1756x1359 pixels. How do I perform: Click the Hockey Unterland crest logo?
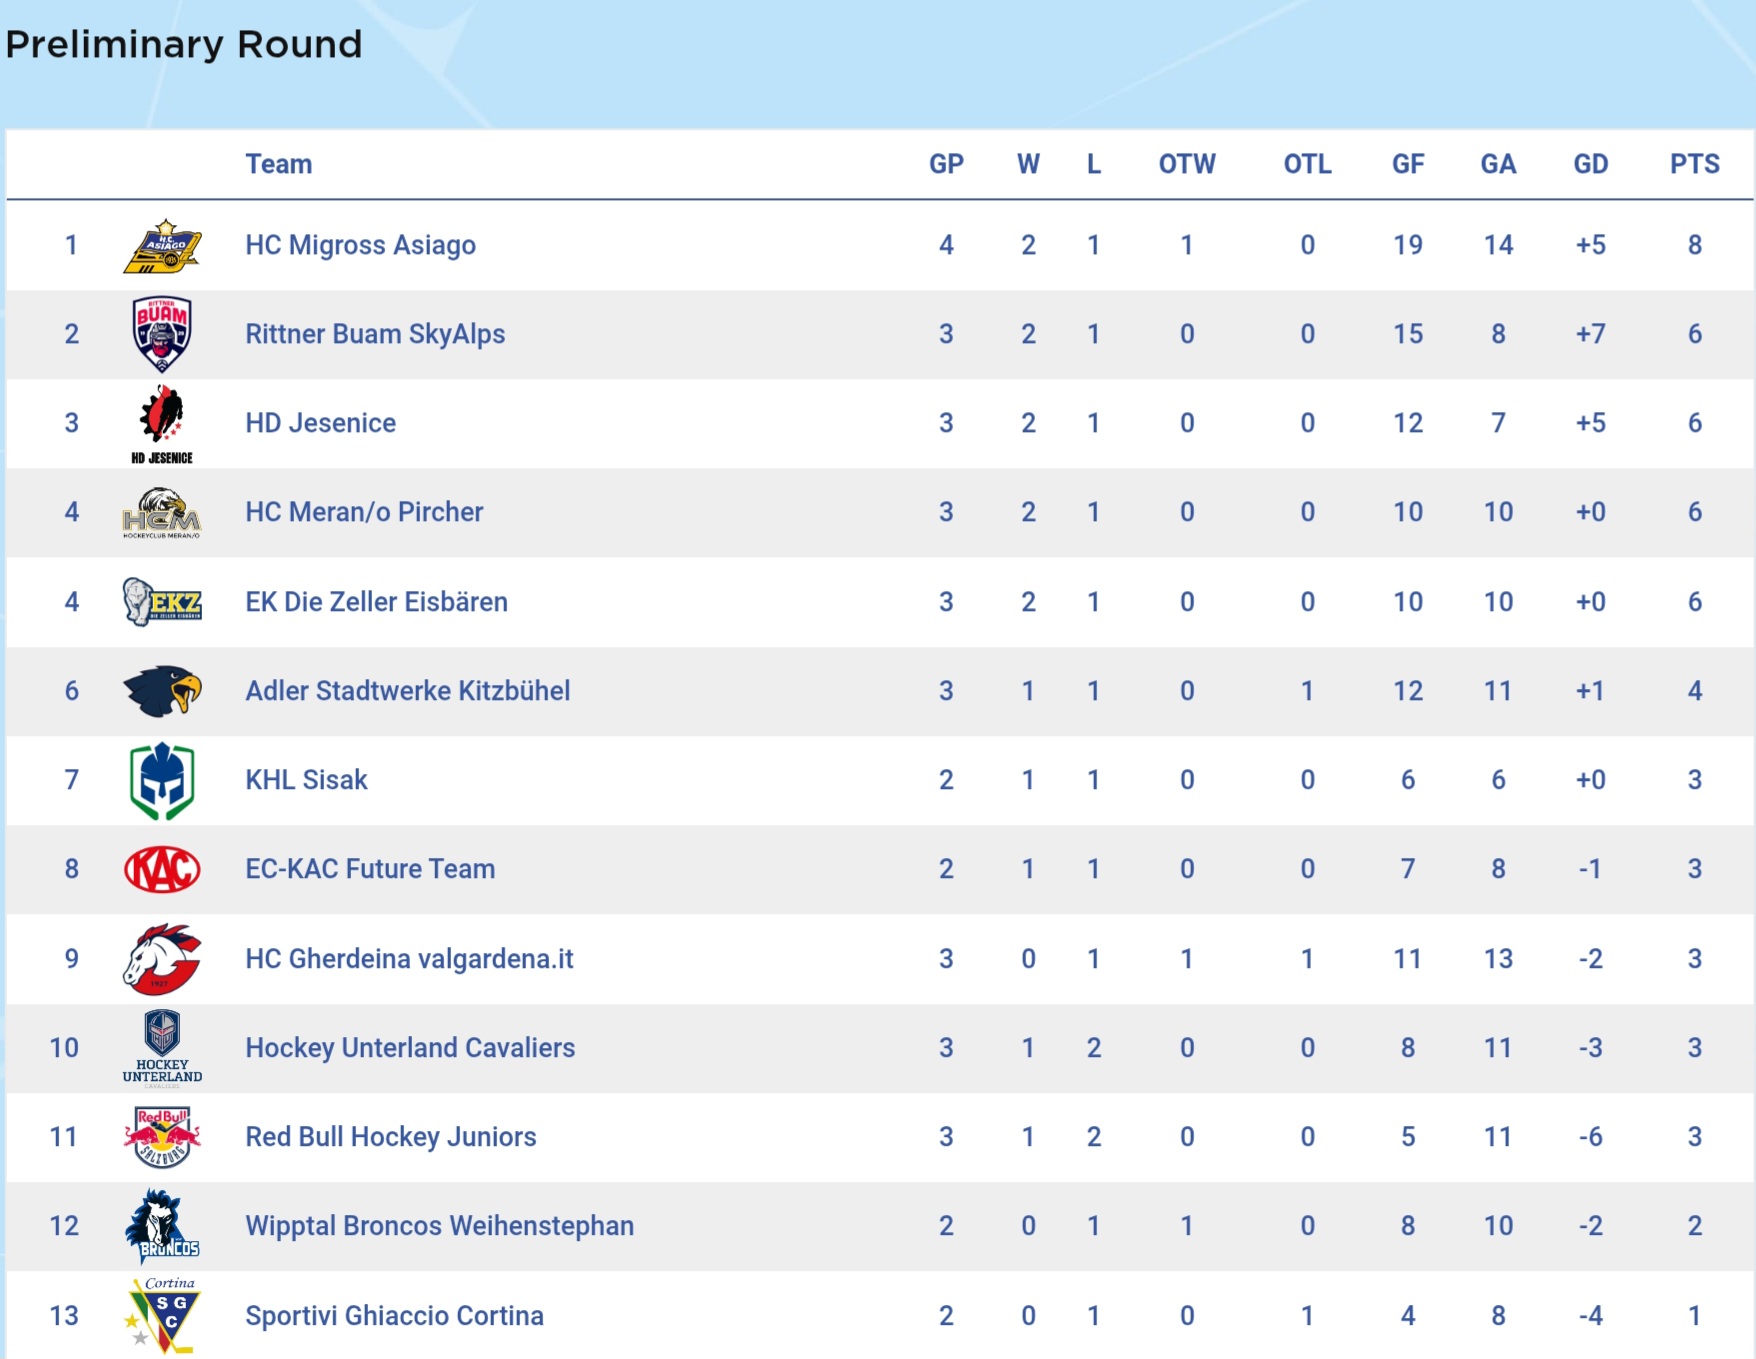(162, 1048)
